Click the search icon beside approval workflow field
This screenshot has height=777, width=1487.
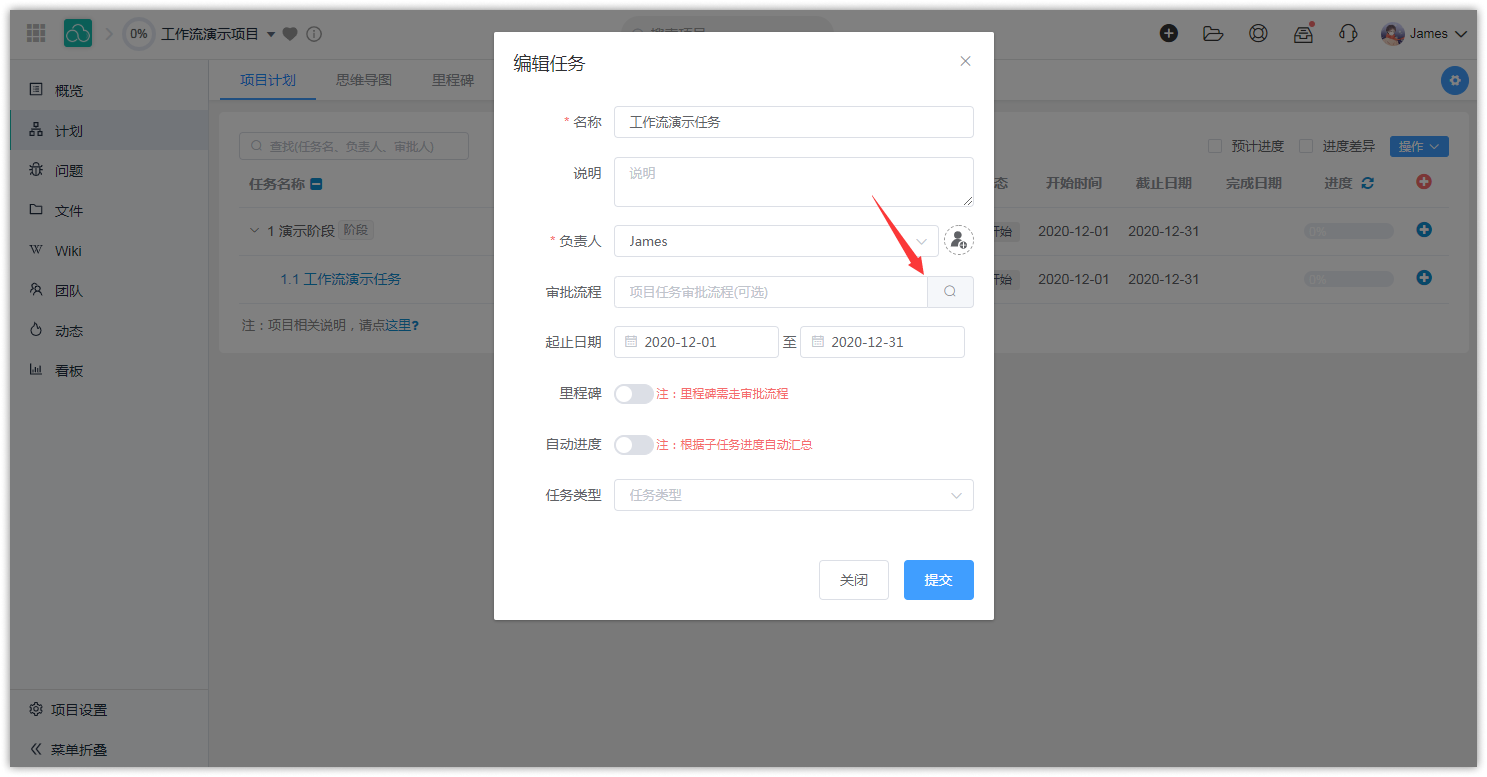950,292
